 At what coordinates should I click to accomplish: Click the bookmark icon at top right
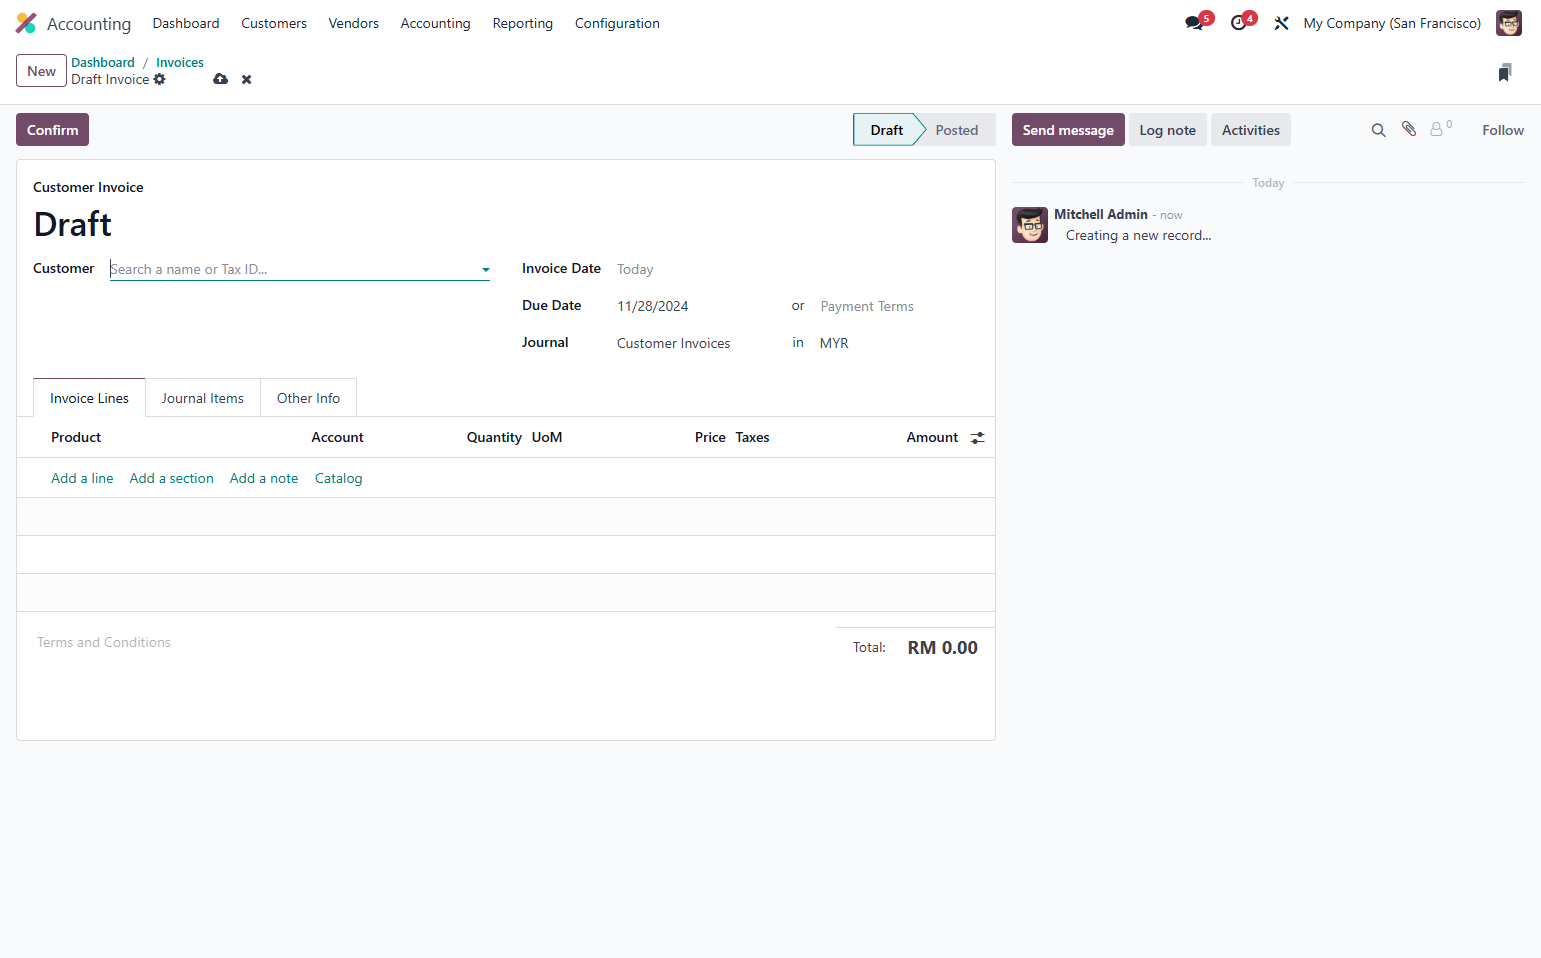tap(1505, 72)
